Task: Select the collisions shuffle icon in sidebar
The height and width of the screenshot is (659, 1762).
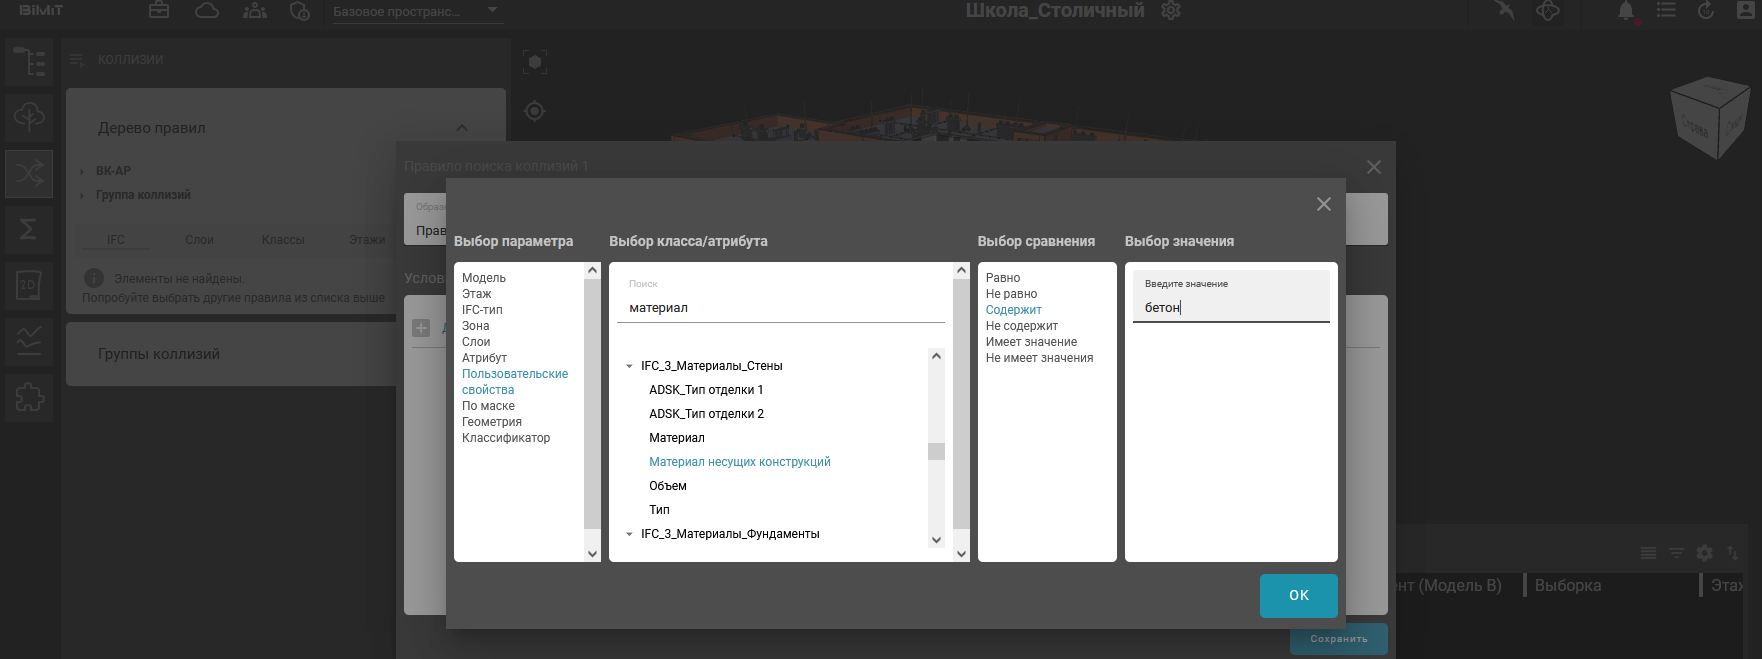Action: pyautogui.click(x=29, y=174)
